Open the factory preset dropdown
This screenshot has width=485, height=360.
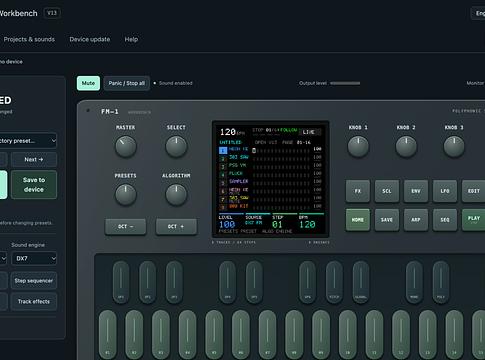(x=28, y=141)
